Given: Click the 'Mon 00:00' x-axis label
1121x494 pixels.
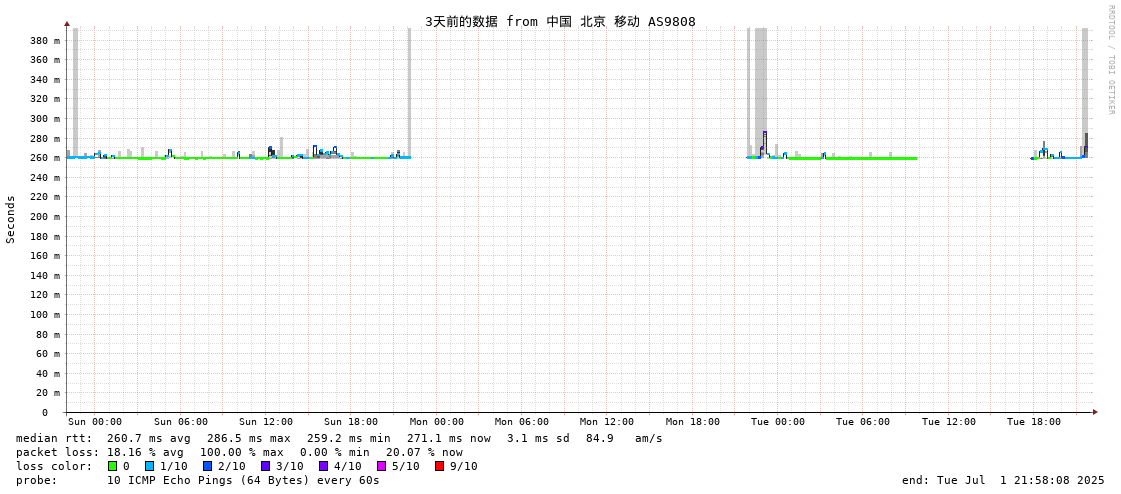Looking at the screenshot, I should (x=437, y=422).
